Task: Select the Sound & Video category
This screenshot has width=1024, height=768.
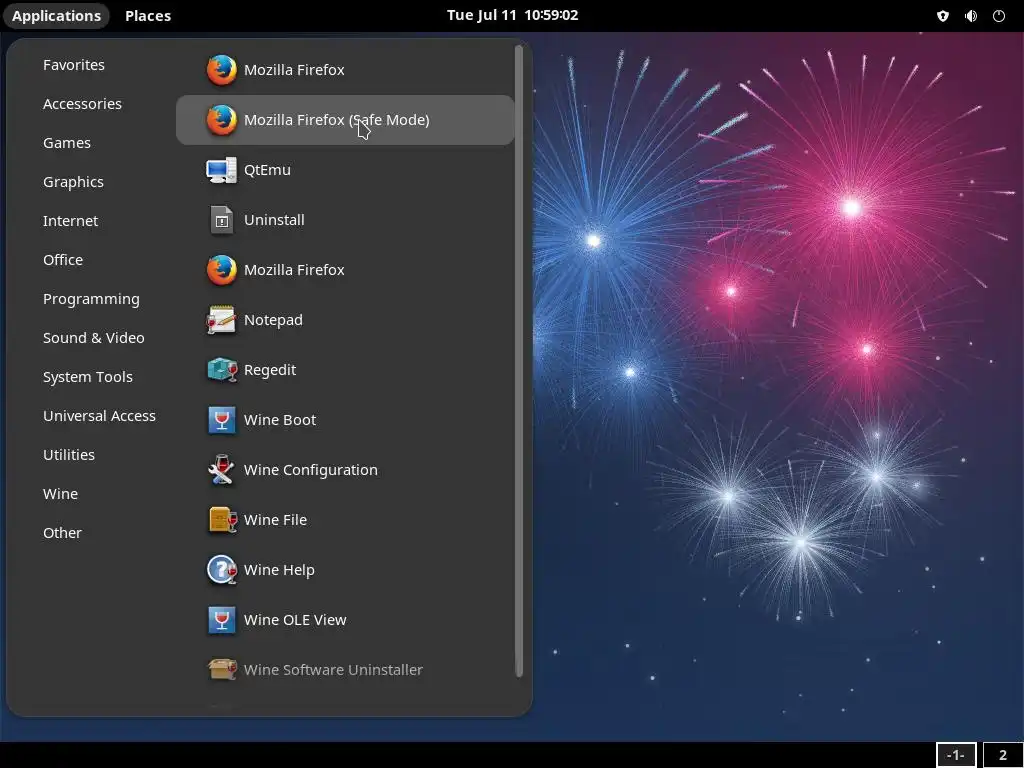Action: tap(93, 338)
